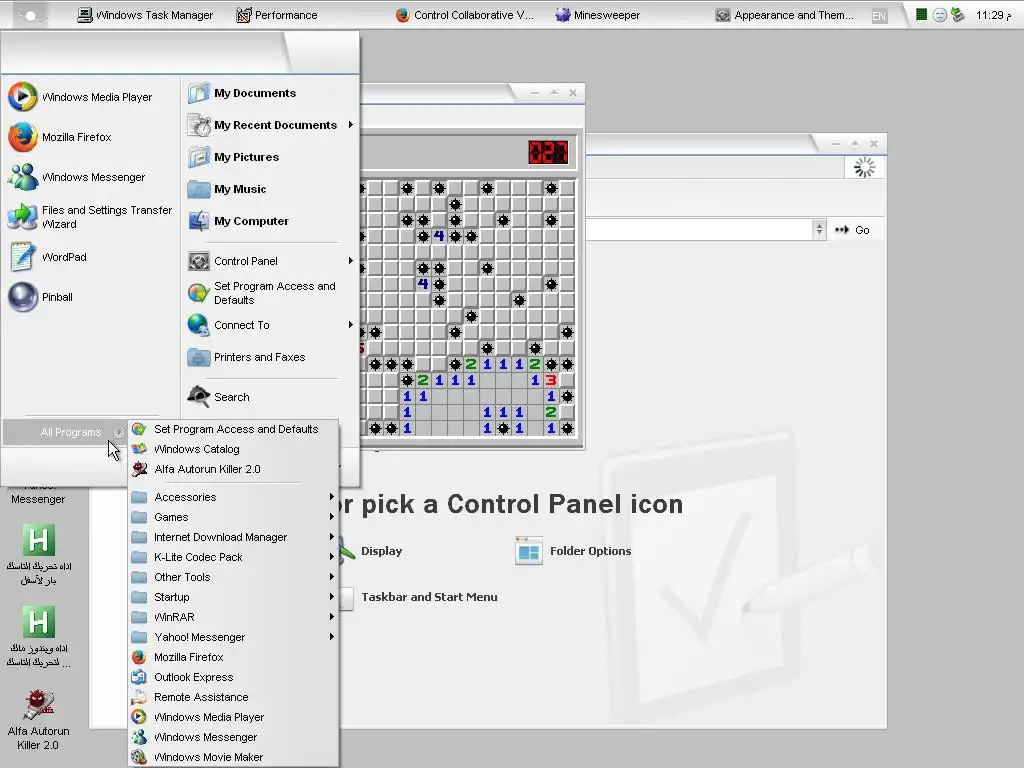Expand Yahoo! Messenger program folder
Viewport: 1024px width, 768px height.
pyautogui.click(x=233, y=637)
